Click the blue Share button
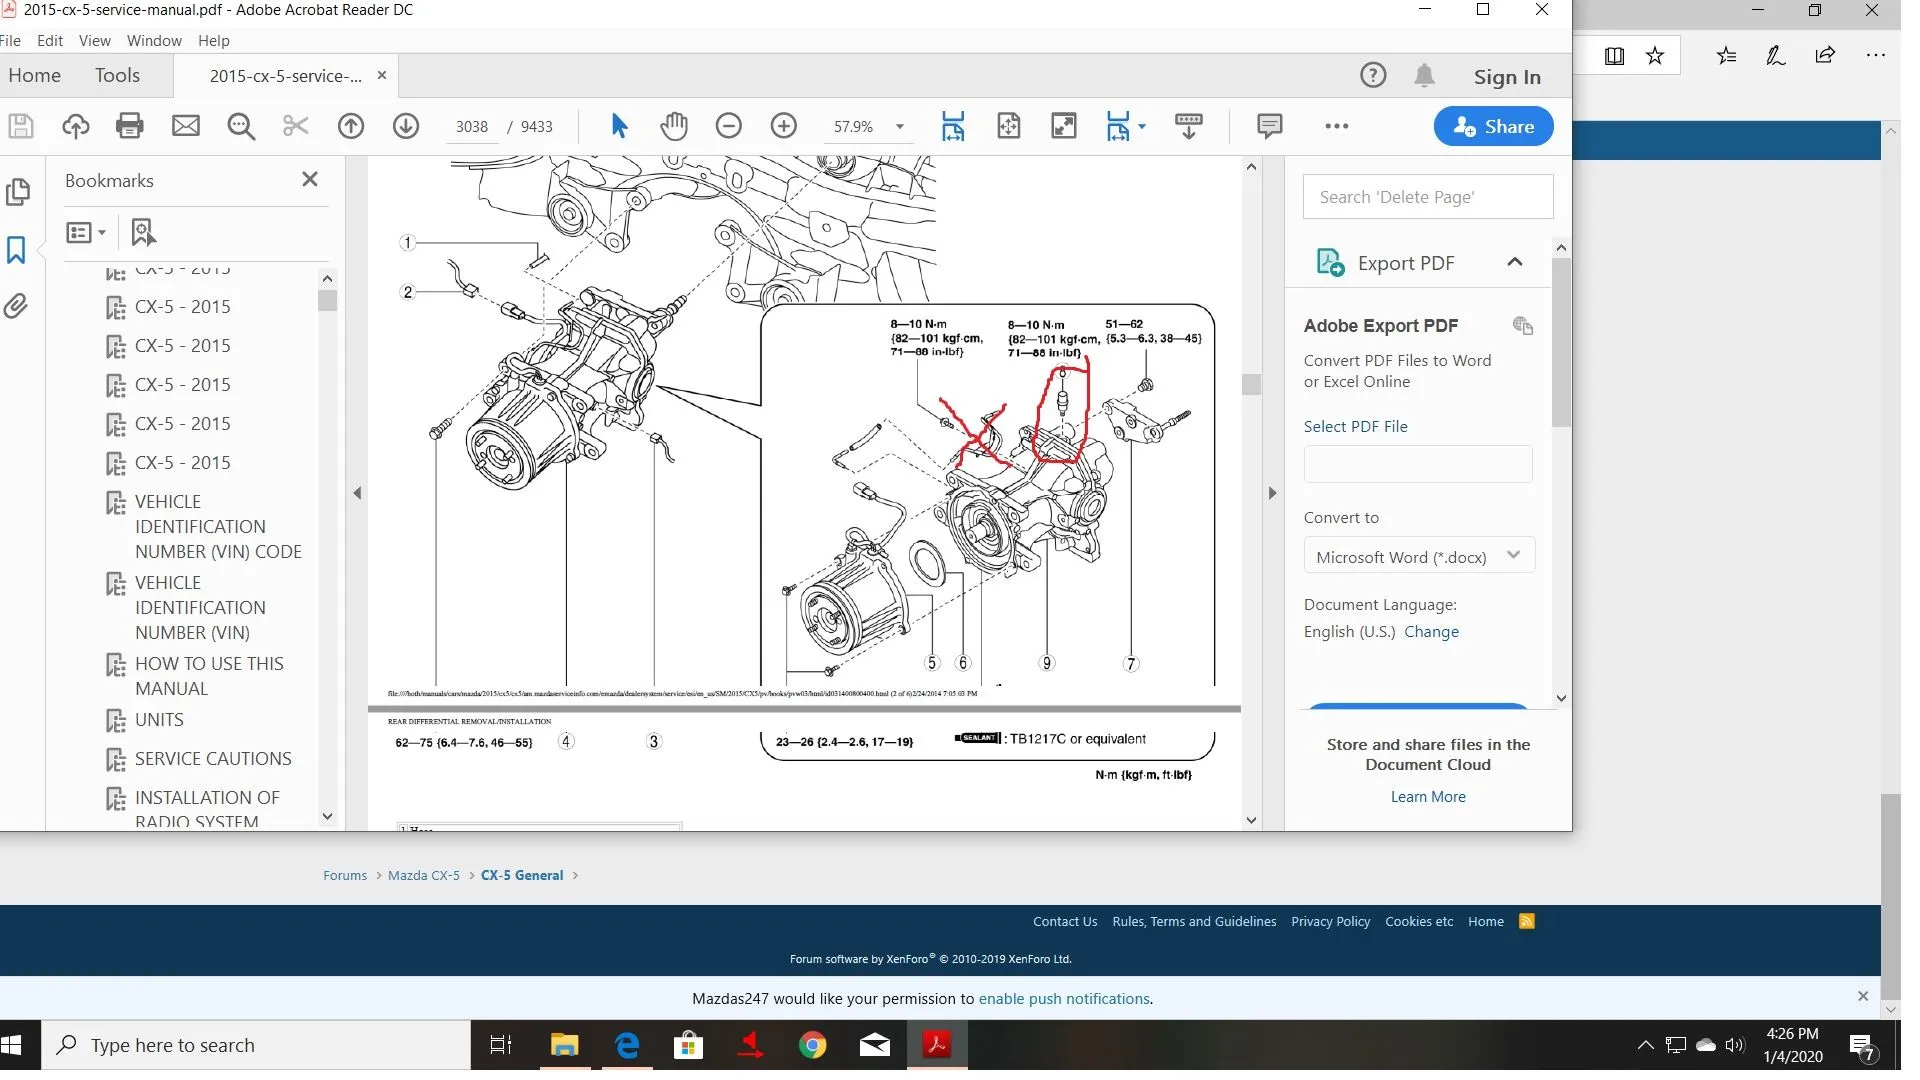This screenshot has width=1920, height=1080. [x=1493, y=126]
